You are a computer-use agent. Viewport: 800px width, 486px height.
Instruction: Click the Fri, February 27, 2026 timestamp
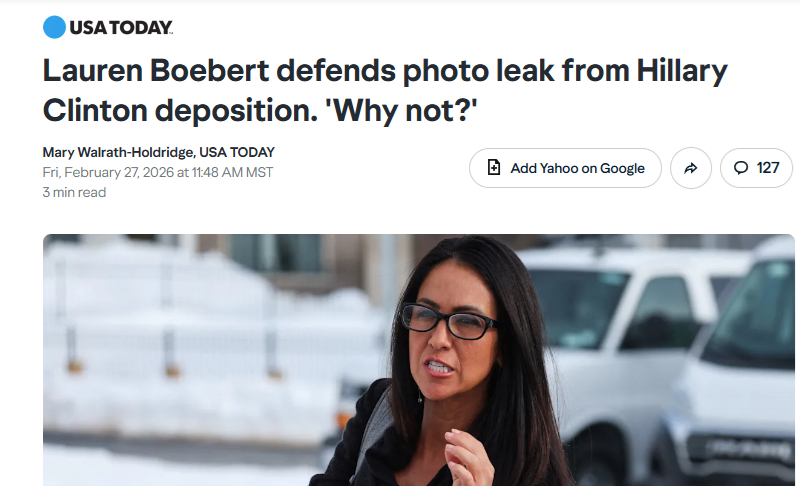(x=158, y=172)
